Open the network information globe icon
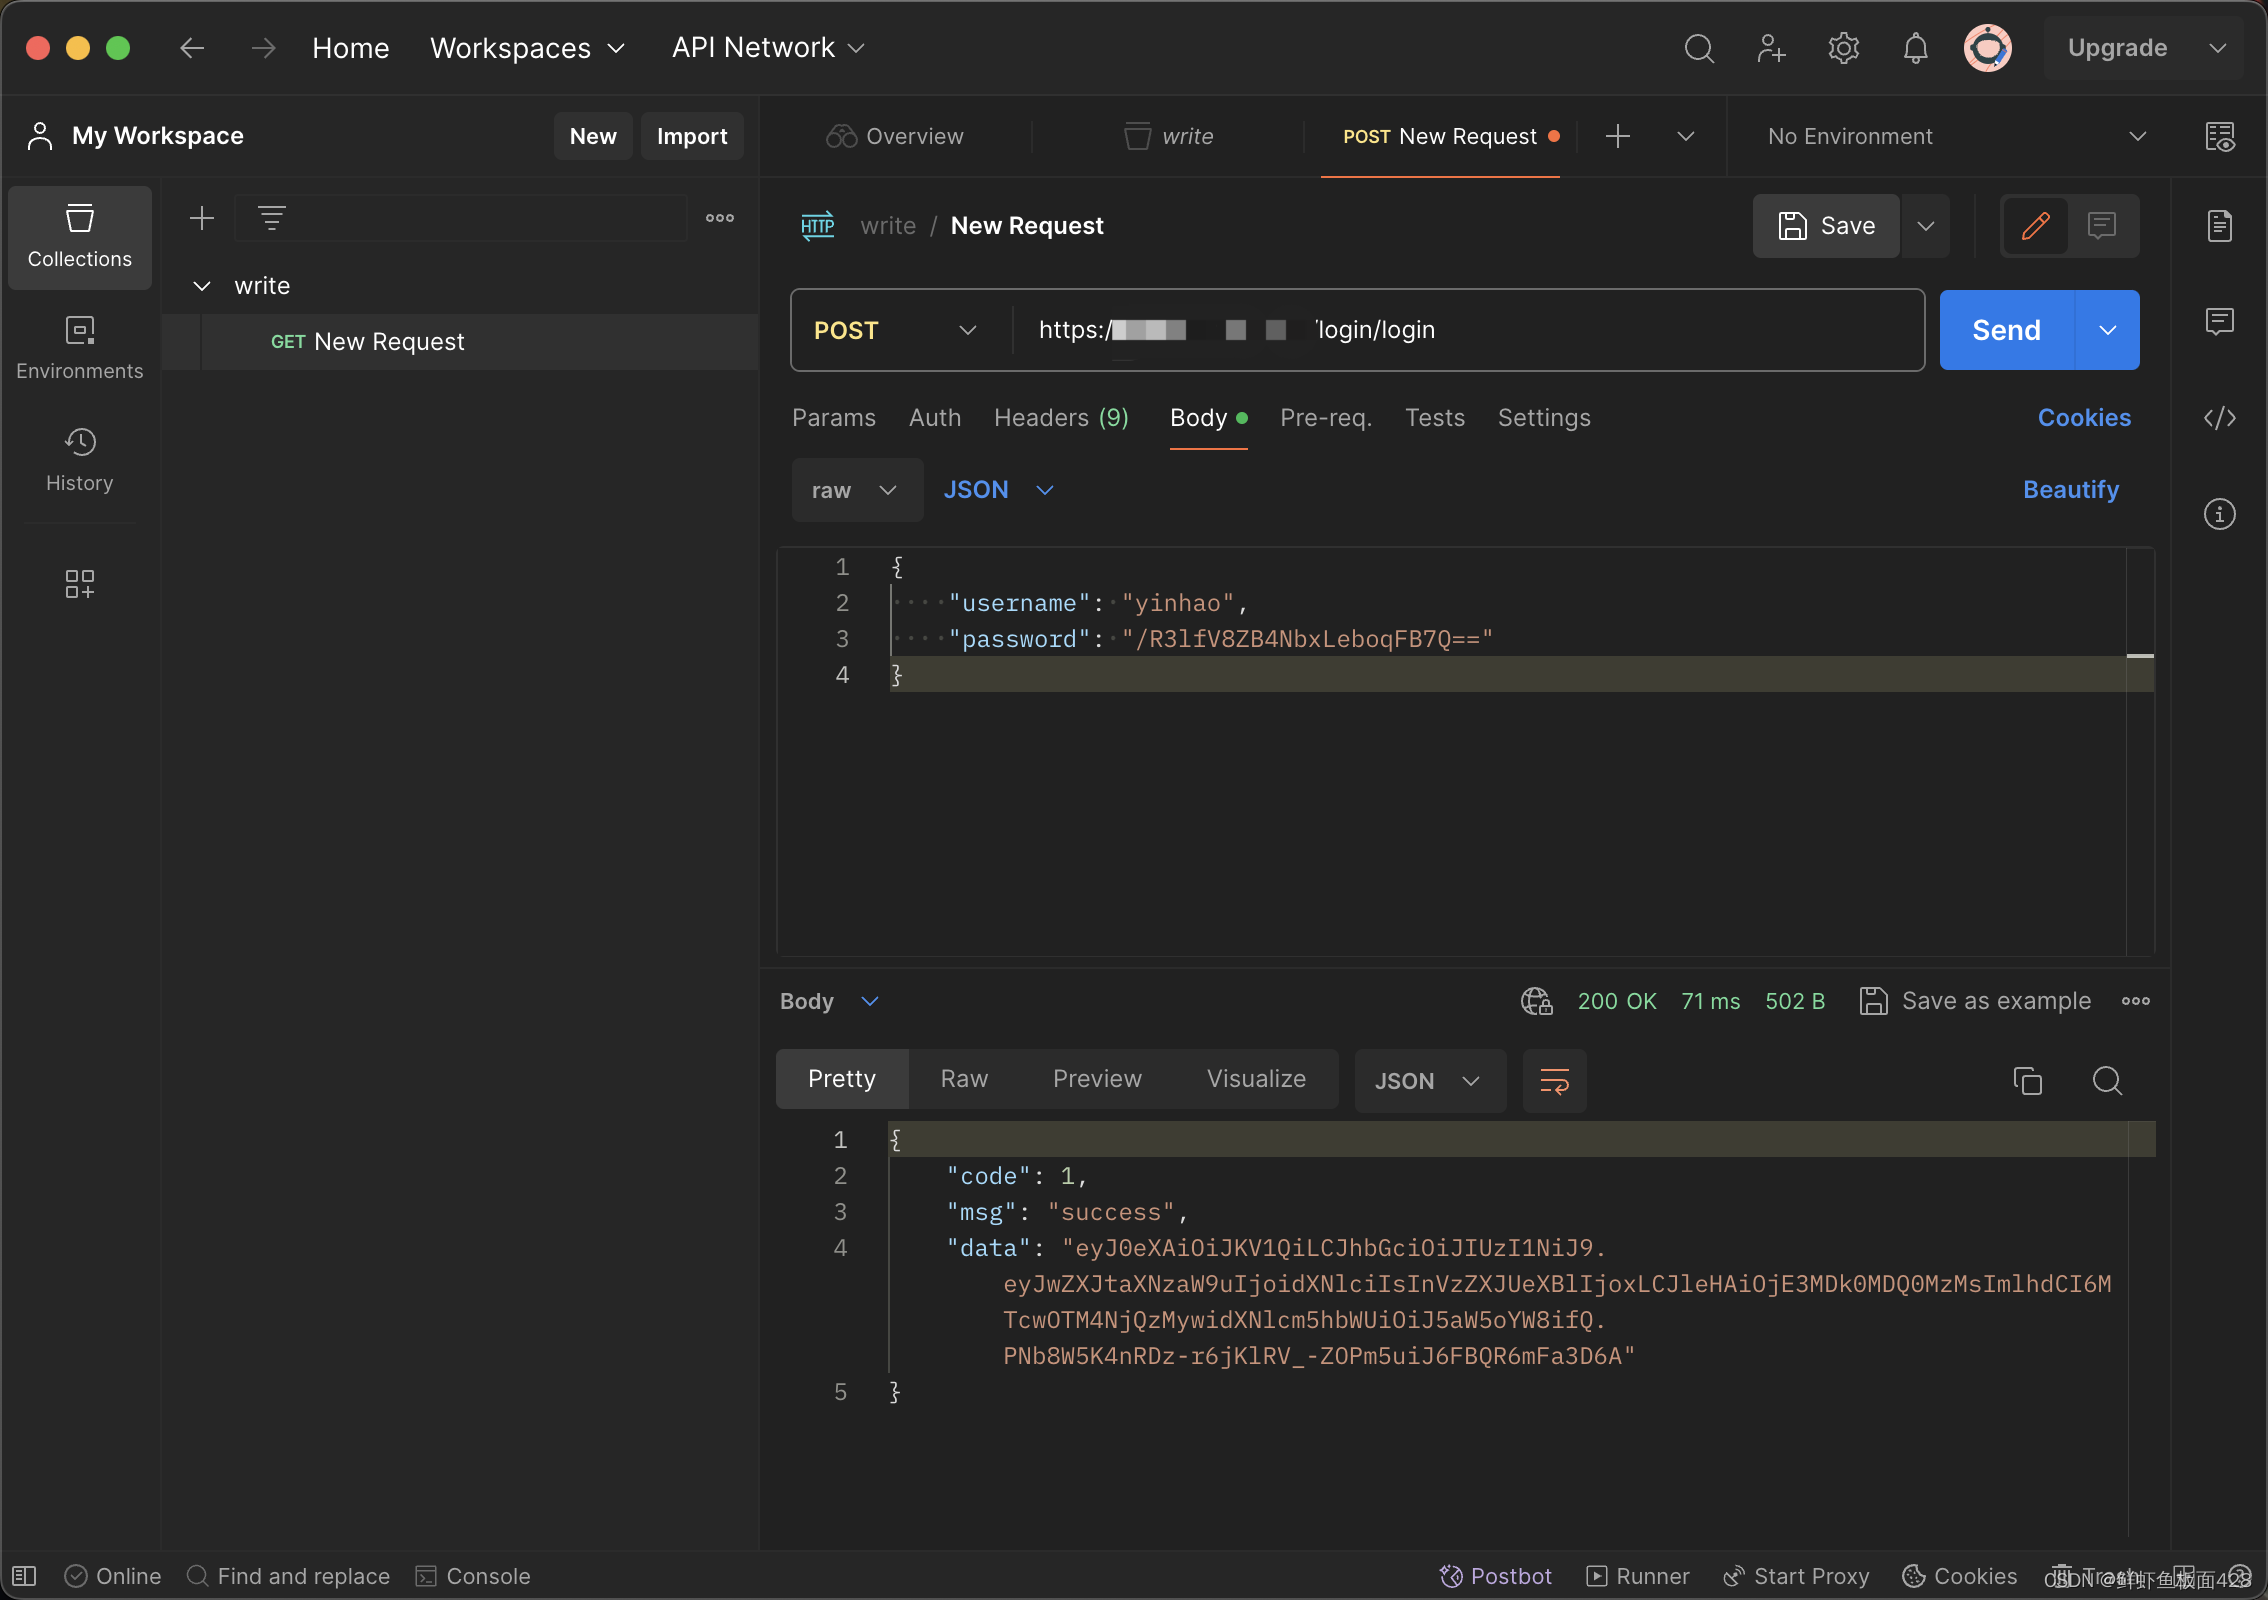2268x1600 pixels. pos(1537,1001)
